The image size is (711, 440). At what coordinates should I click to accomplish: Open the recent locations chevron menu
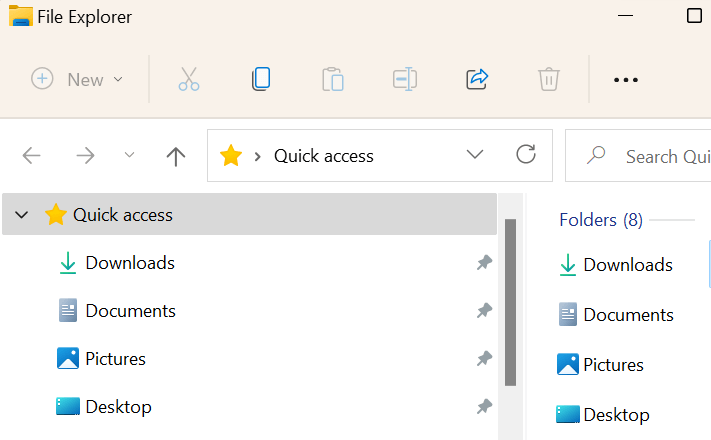click(129, 155)
